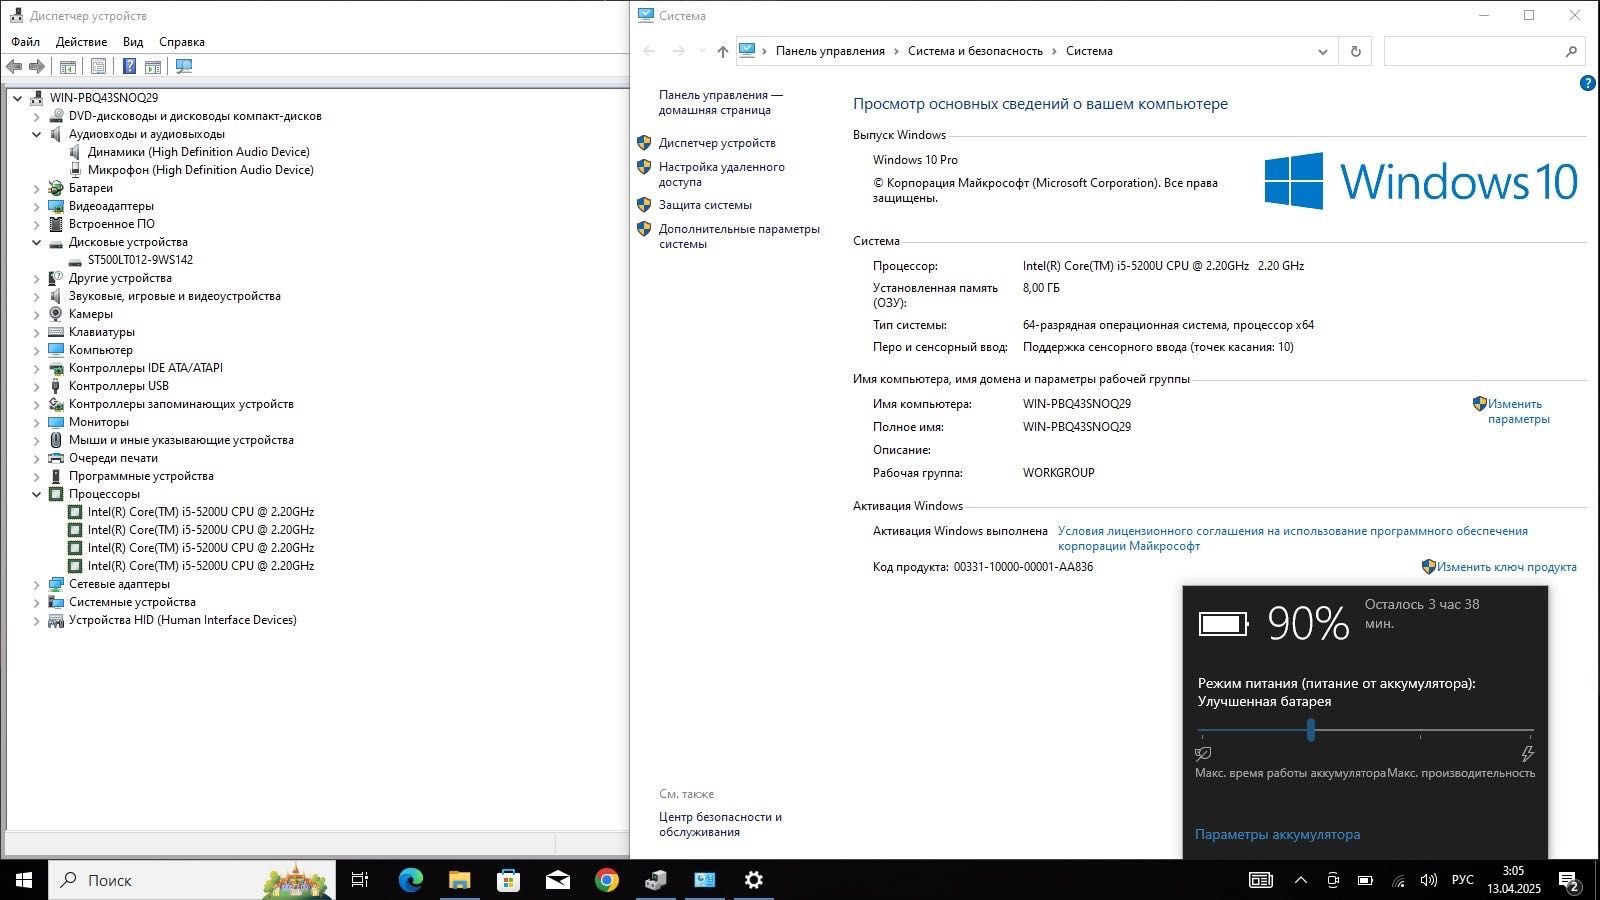Open Защита системы link
1600x900 pixels.
pos(705,205)
